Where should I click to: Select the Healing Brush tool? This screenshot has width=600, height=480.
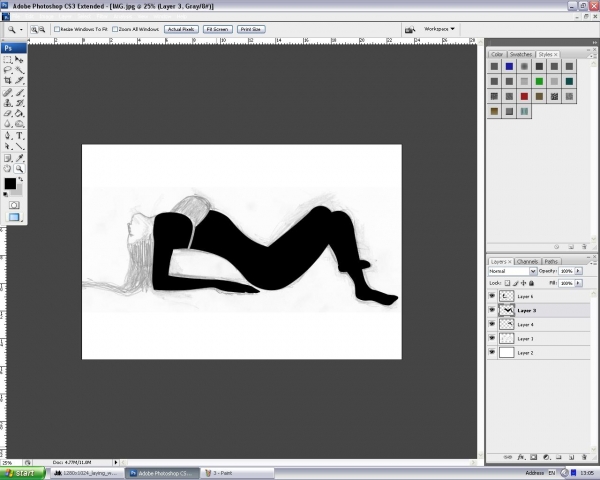pos(8,93)
